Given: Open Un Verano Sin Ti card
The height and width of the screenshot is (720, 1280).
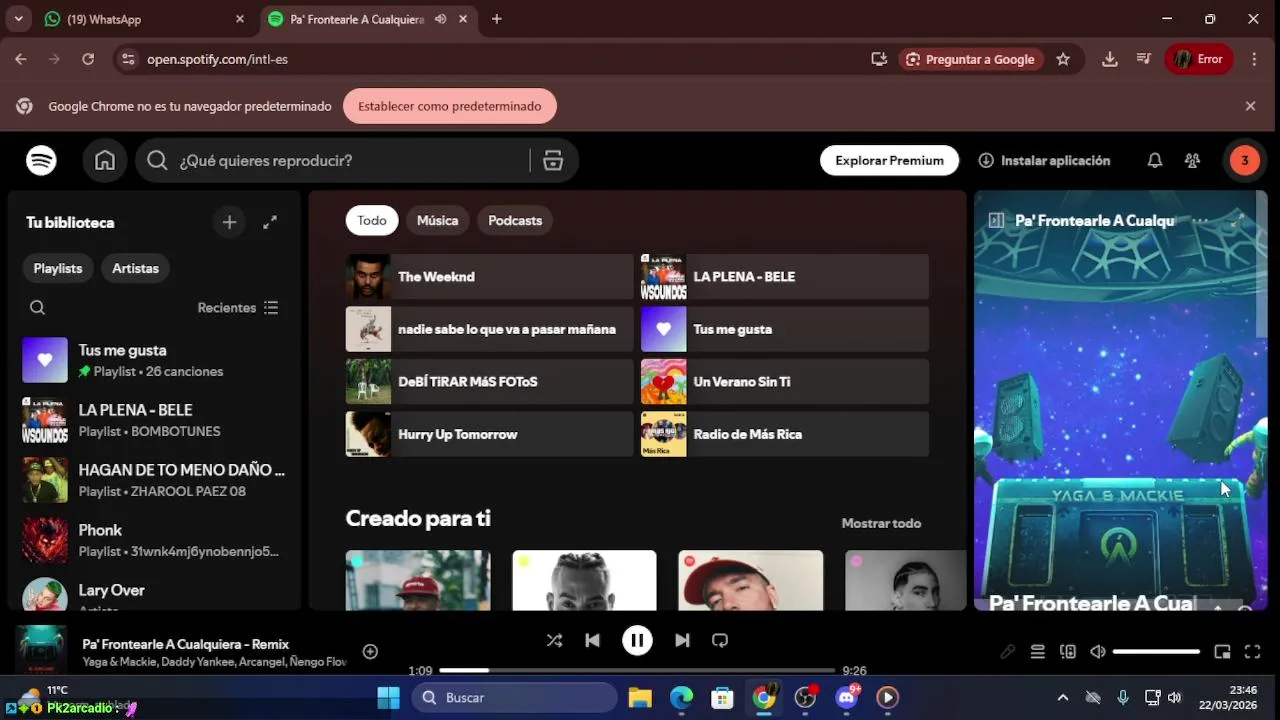Looking at the screenshot, I should 785,382.
